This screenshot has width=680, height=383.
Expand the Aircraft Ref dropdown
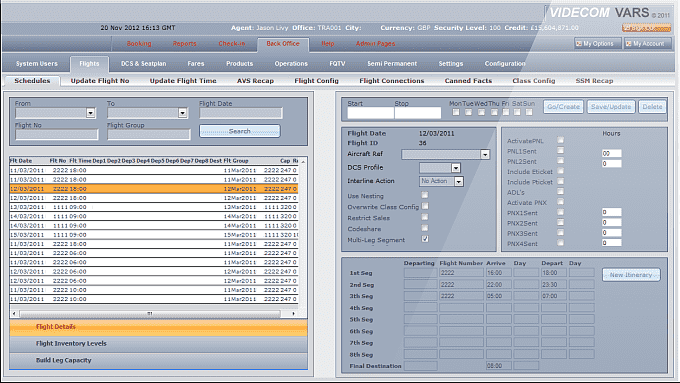pos(485,154)
